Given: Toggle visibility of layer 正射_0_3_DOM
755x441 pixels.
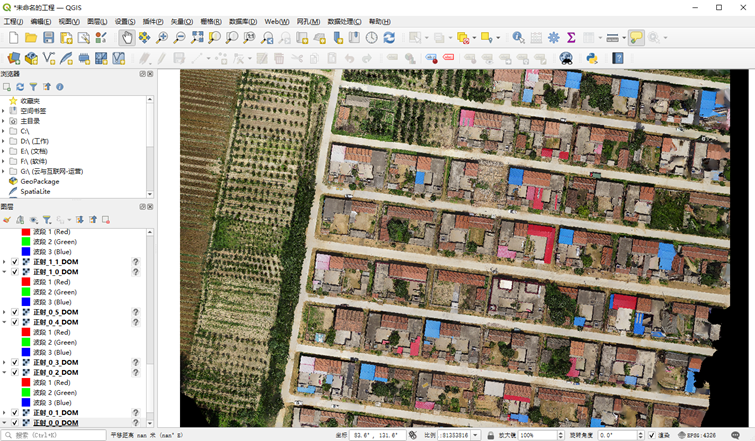Looking at the screenshot, I should coord(15,363).
